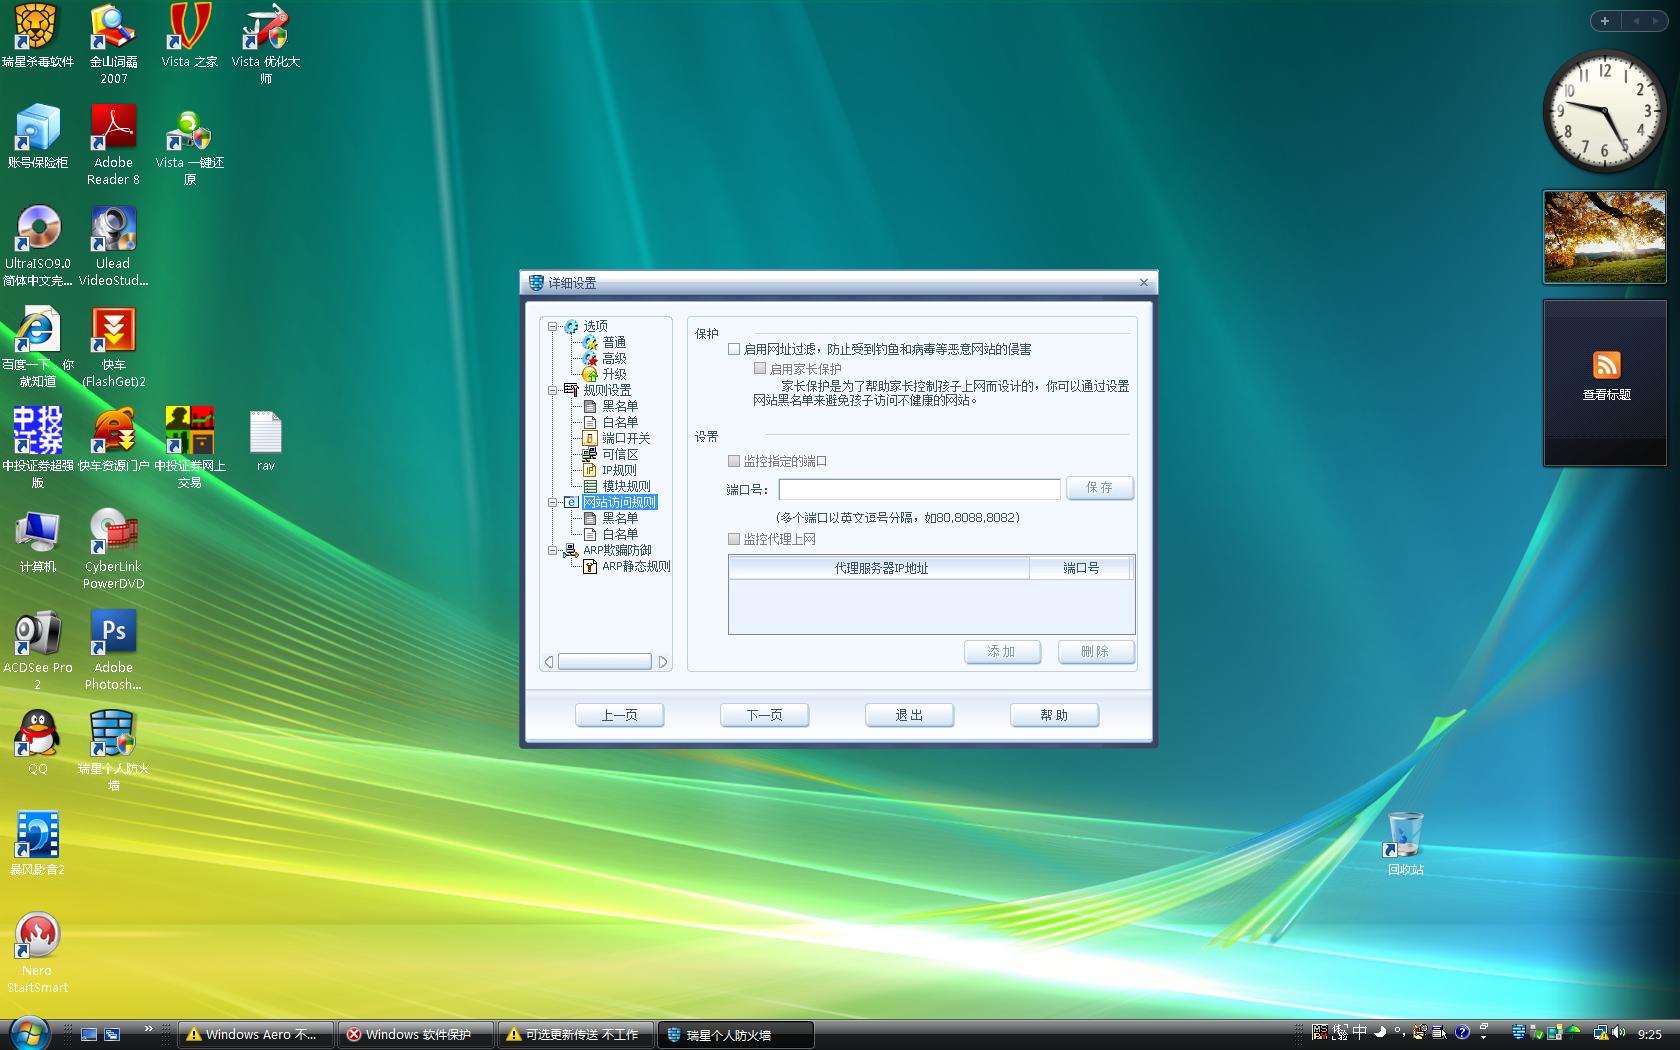1680x1050 pixels.
Task: Collapse the 选项 tree node
Action: pos(552,326)
